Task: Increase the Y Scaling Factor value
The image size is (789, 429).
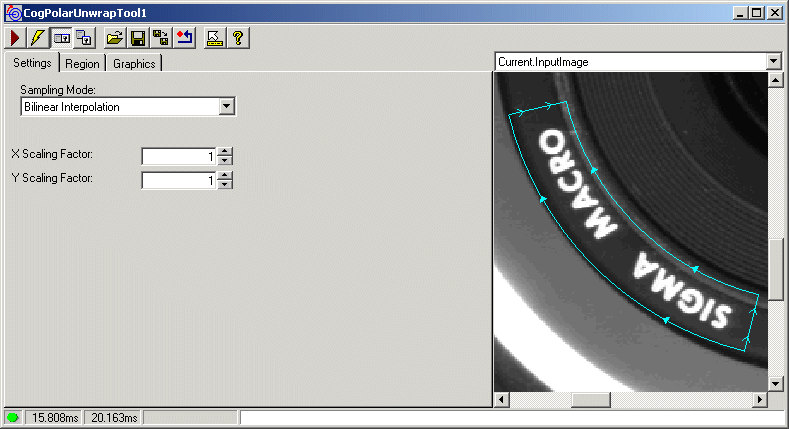Action: (x=225, y=176)
